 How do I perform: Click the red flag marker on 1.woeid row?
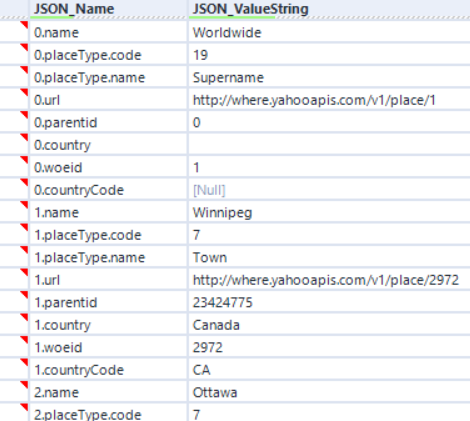pos(24,340)
